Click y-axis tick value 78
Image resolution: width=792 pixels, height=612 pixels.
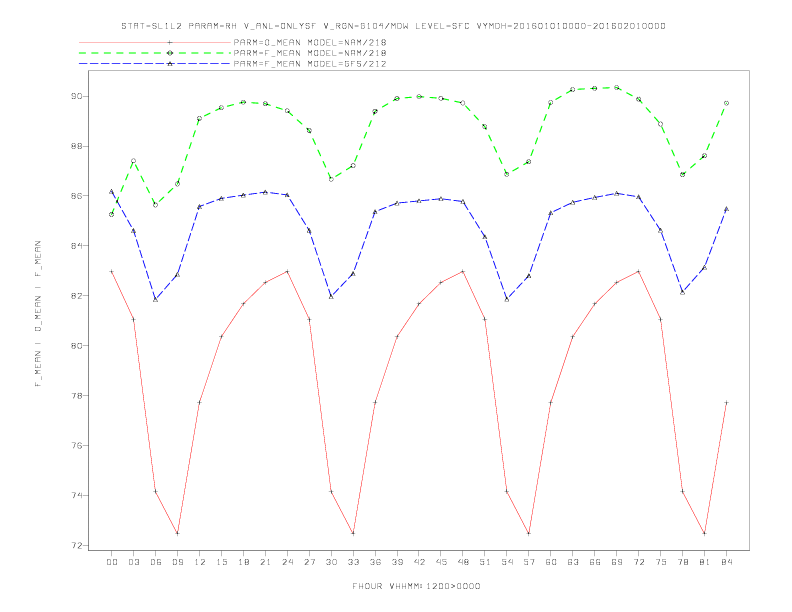point(77,396)
